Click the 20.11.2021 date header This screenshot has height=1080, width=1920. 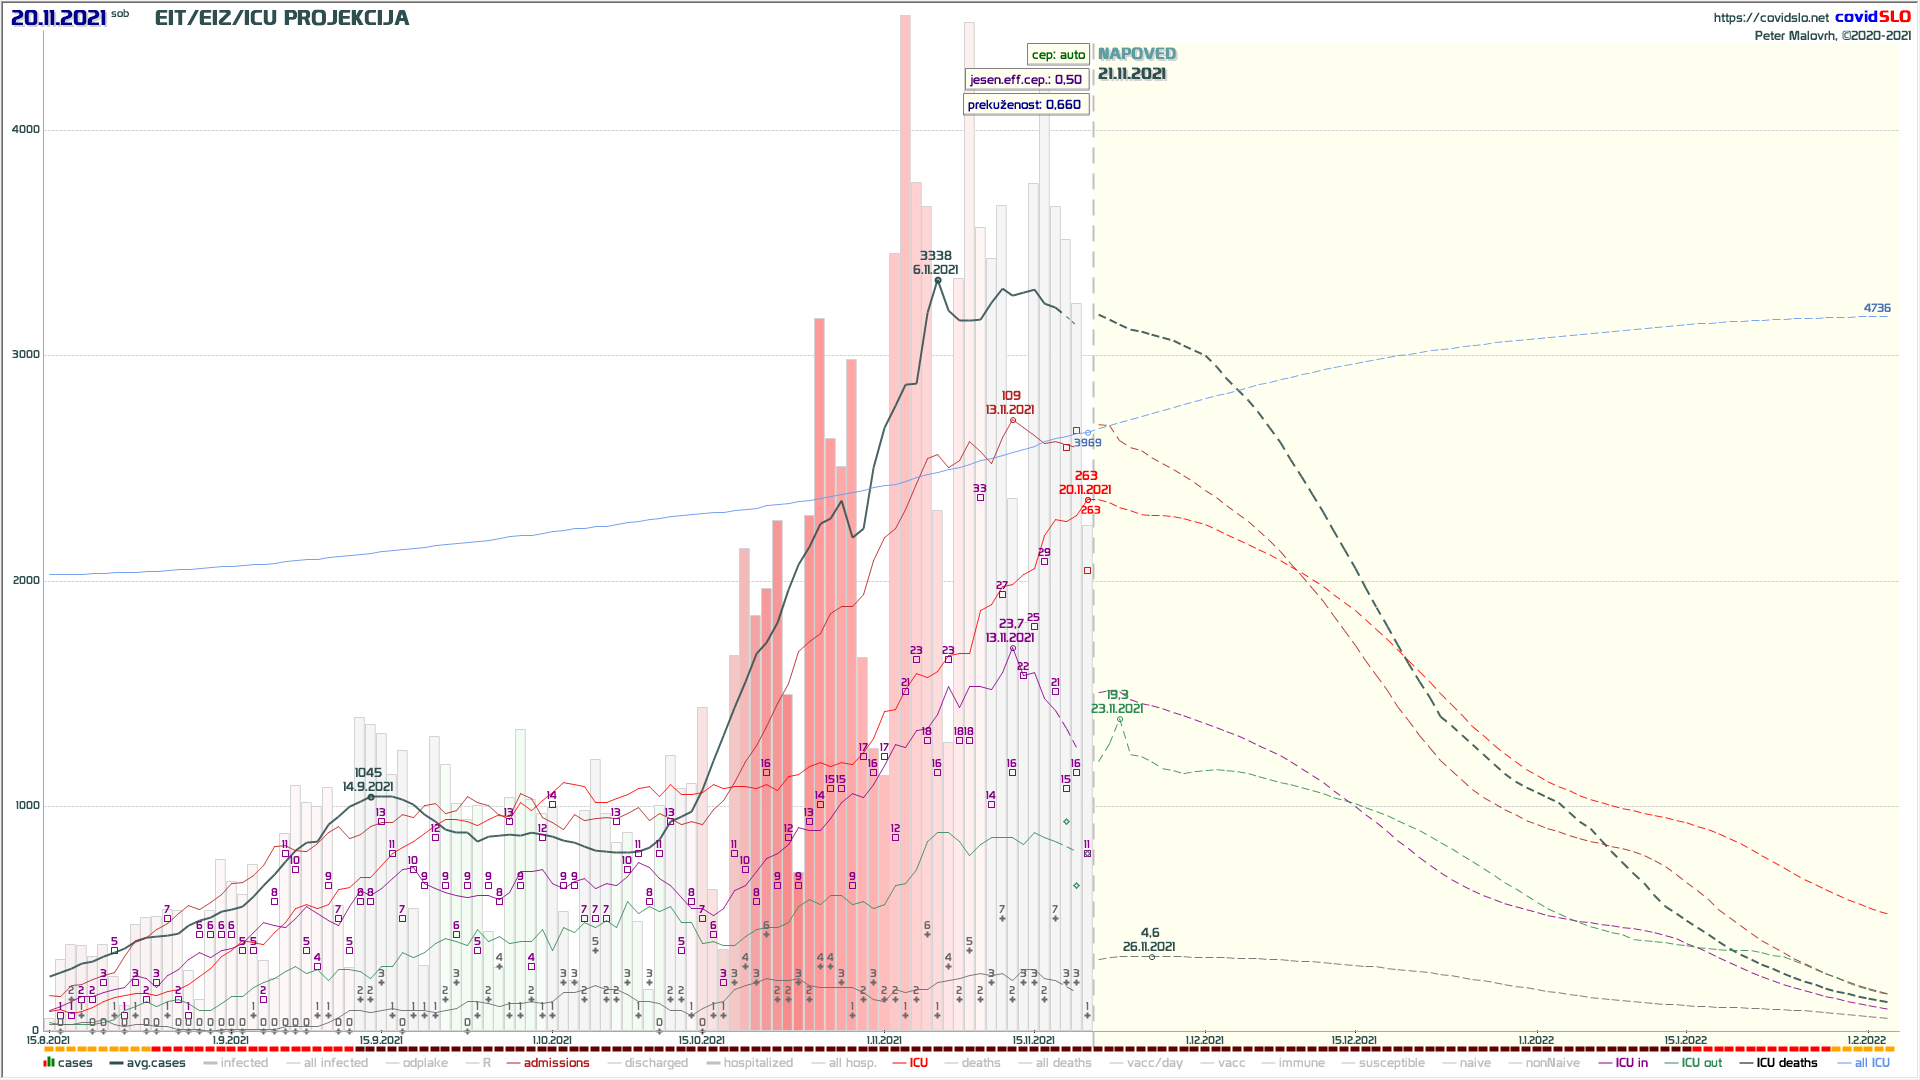coord(58,18)
